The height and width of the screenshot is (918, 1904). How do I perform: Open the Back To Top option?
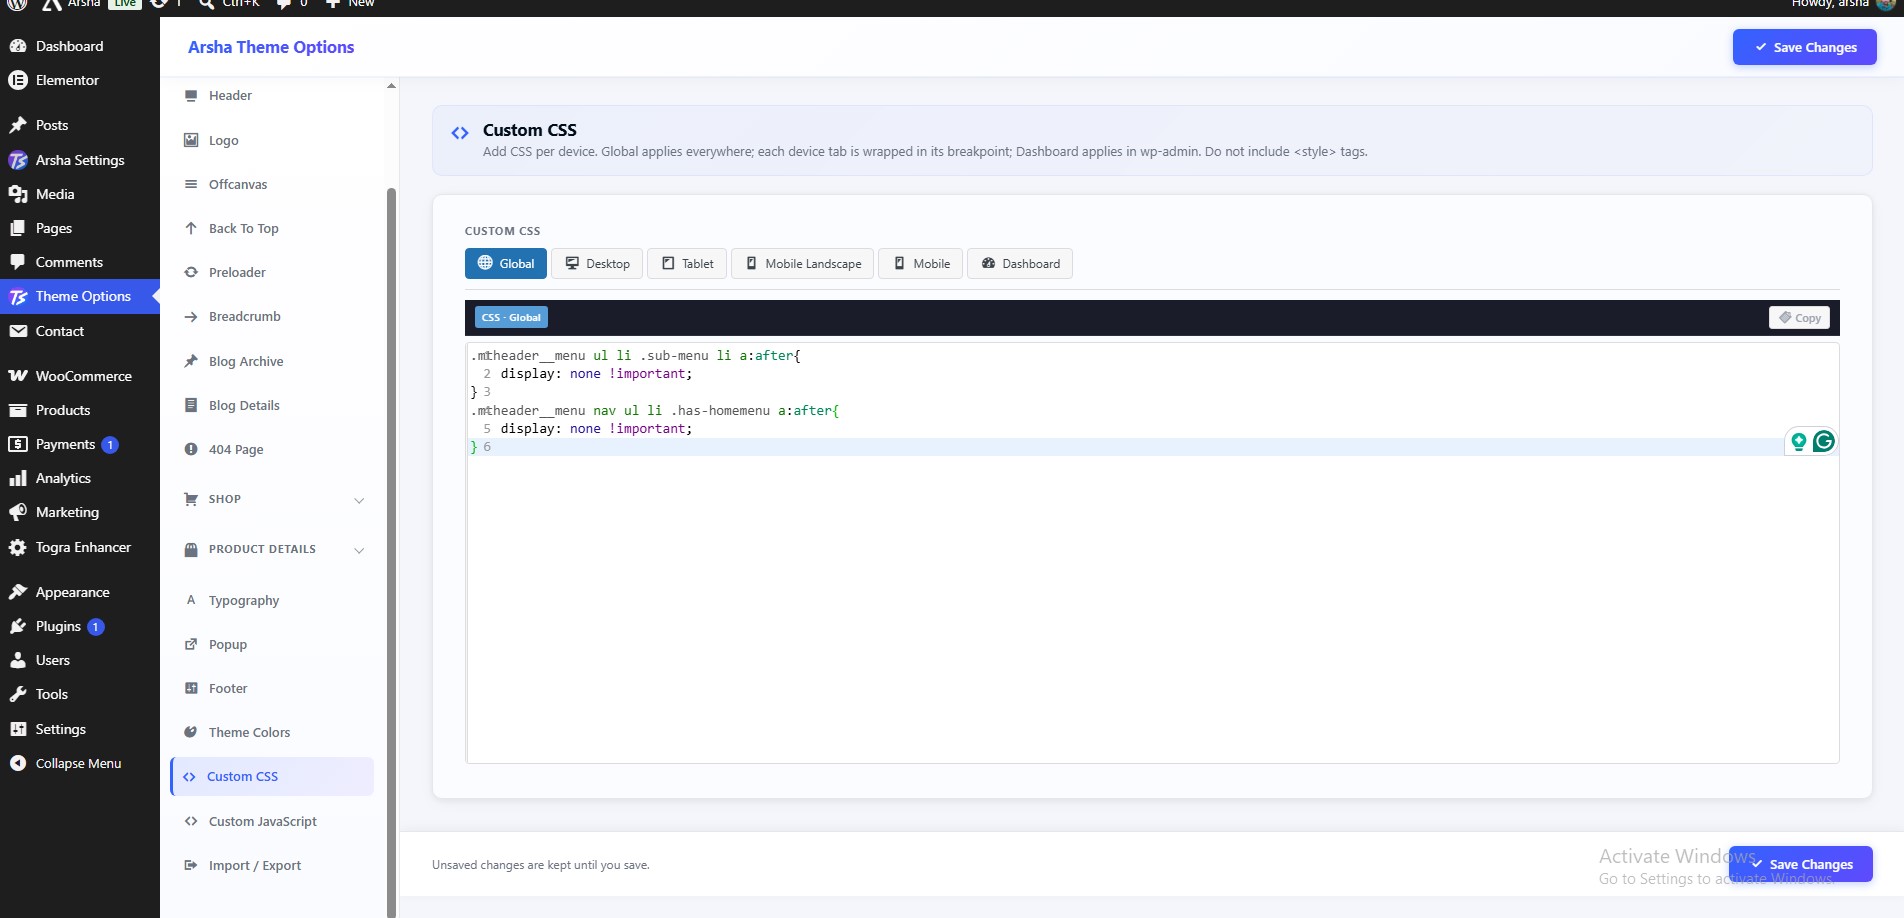click(243, 228)
